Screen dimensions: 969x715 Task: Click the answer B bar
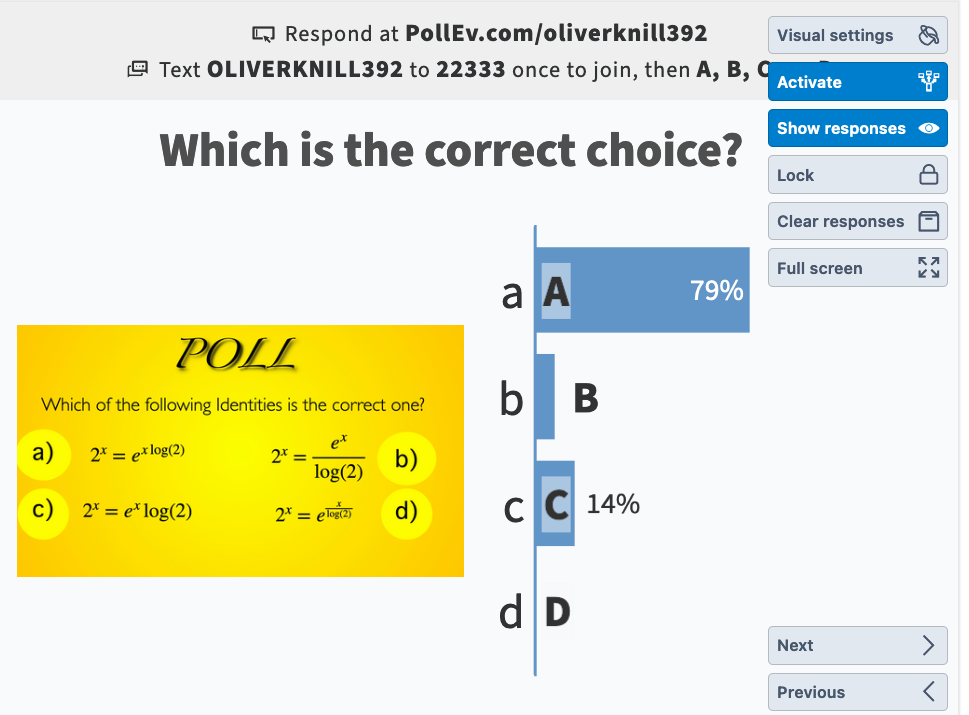coord(546,397)
